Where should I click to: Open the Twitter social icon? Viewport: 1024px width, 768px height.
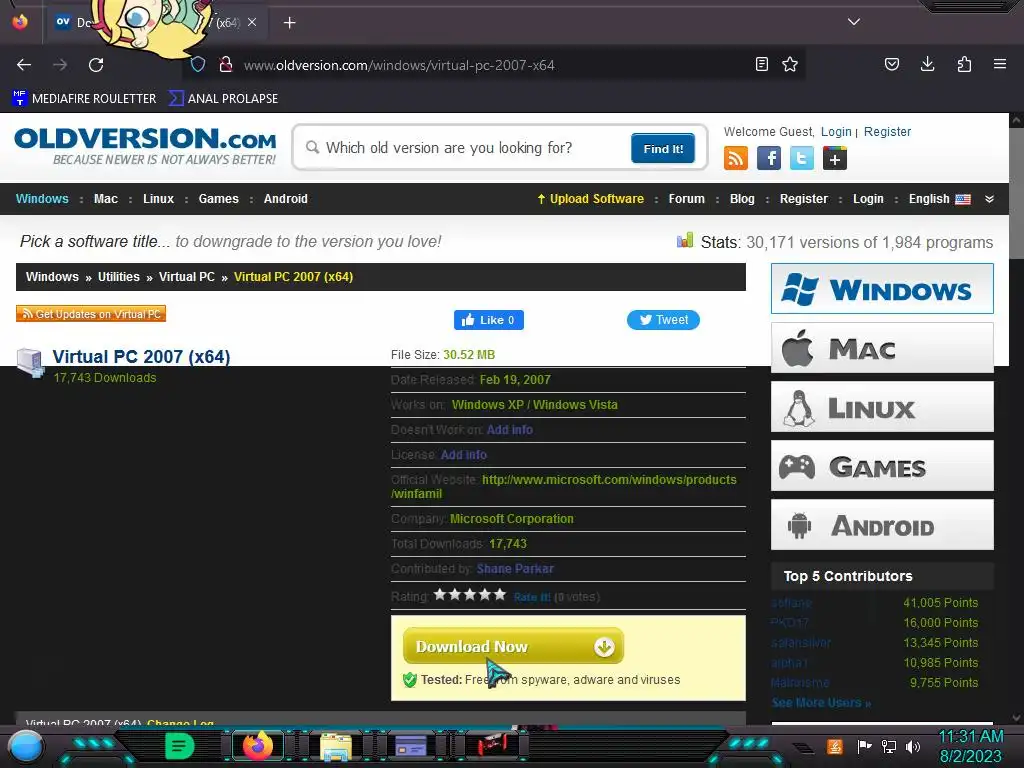pos(802,158)
